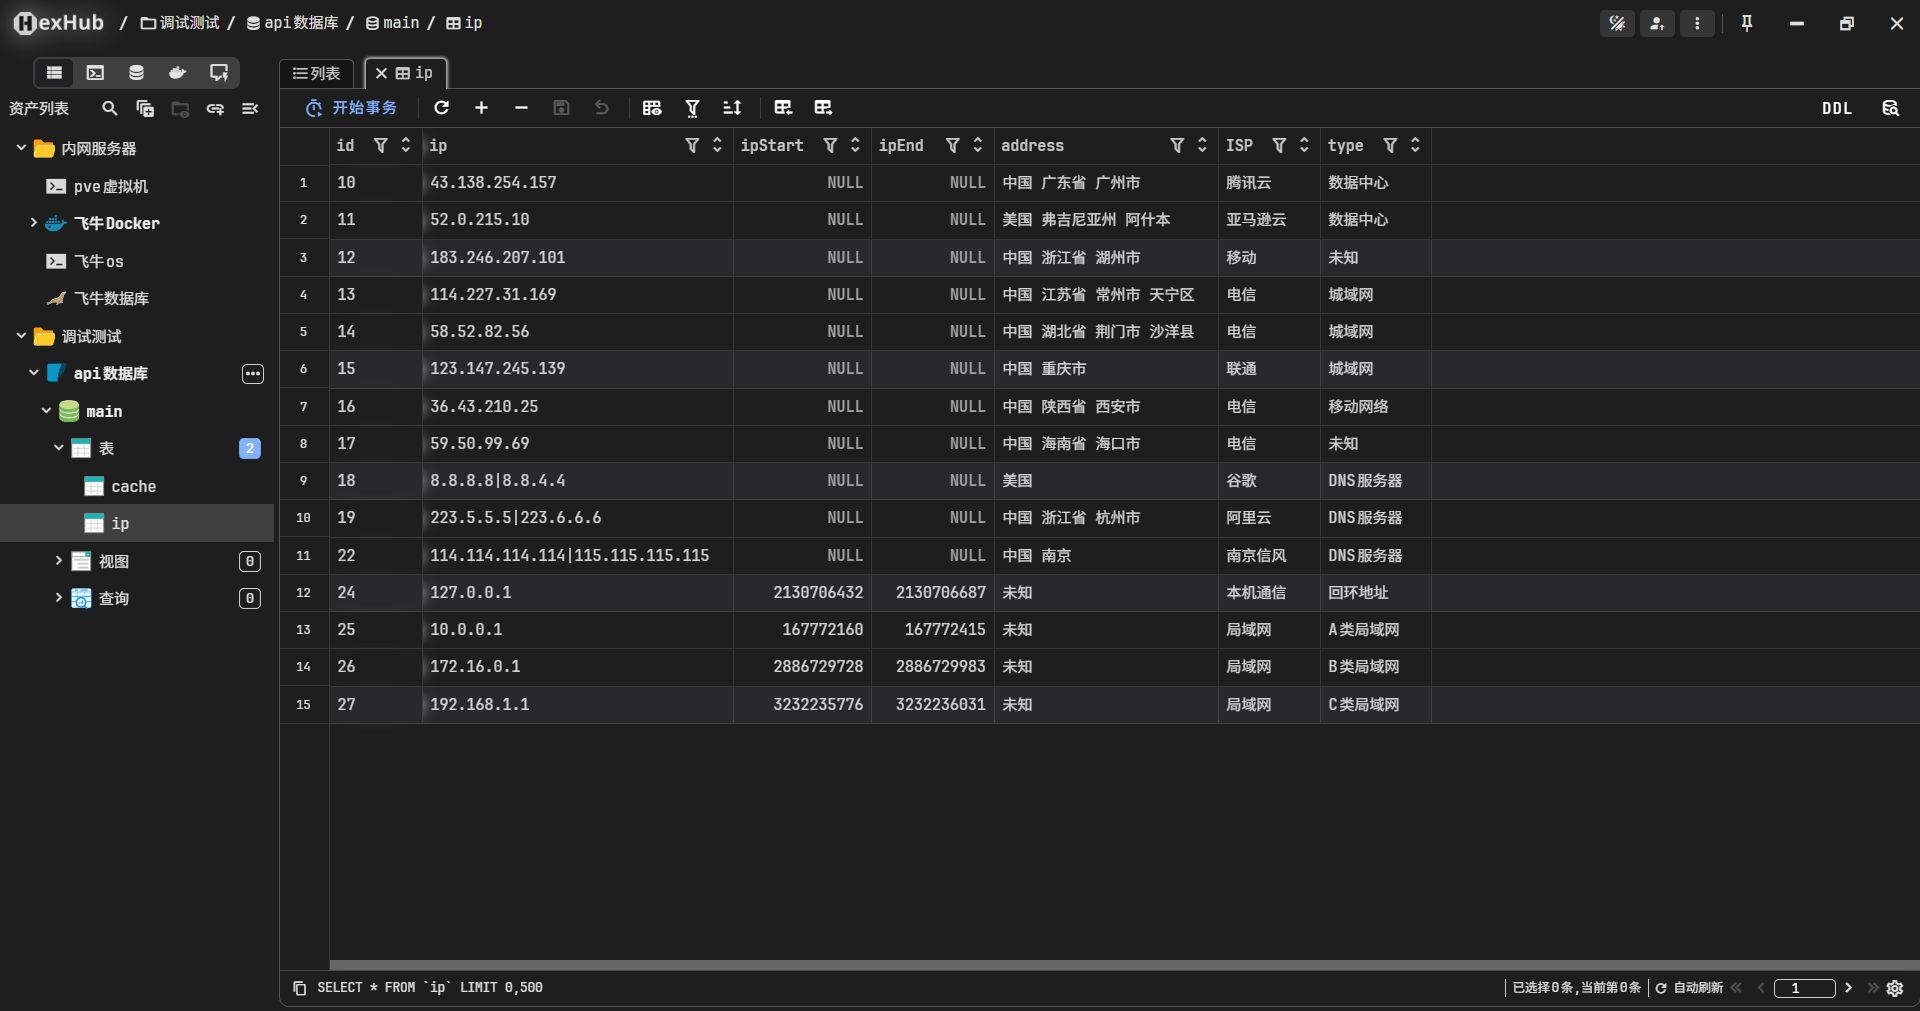Pin the window with the pin icon
This screenshot has width=1920, height=1011.
coord(1747,23)
